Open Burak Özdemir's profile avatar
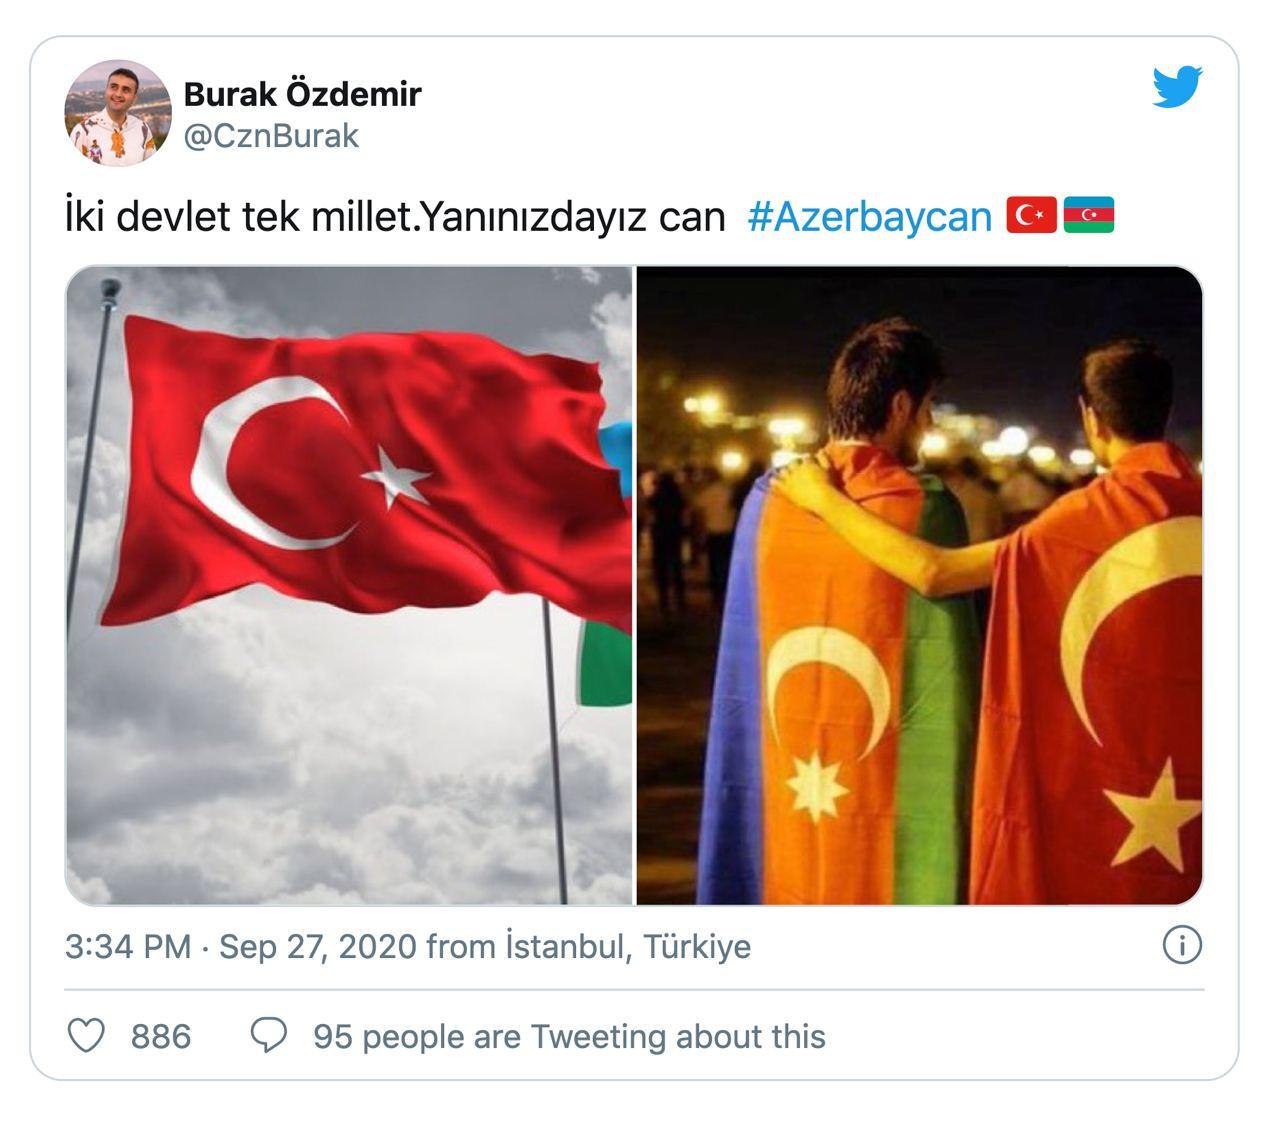Image resolution: width=1280 pixels, height=1121 pixels. click(118, 113)
